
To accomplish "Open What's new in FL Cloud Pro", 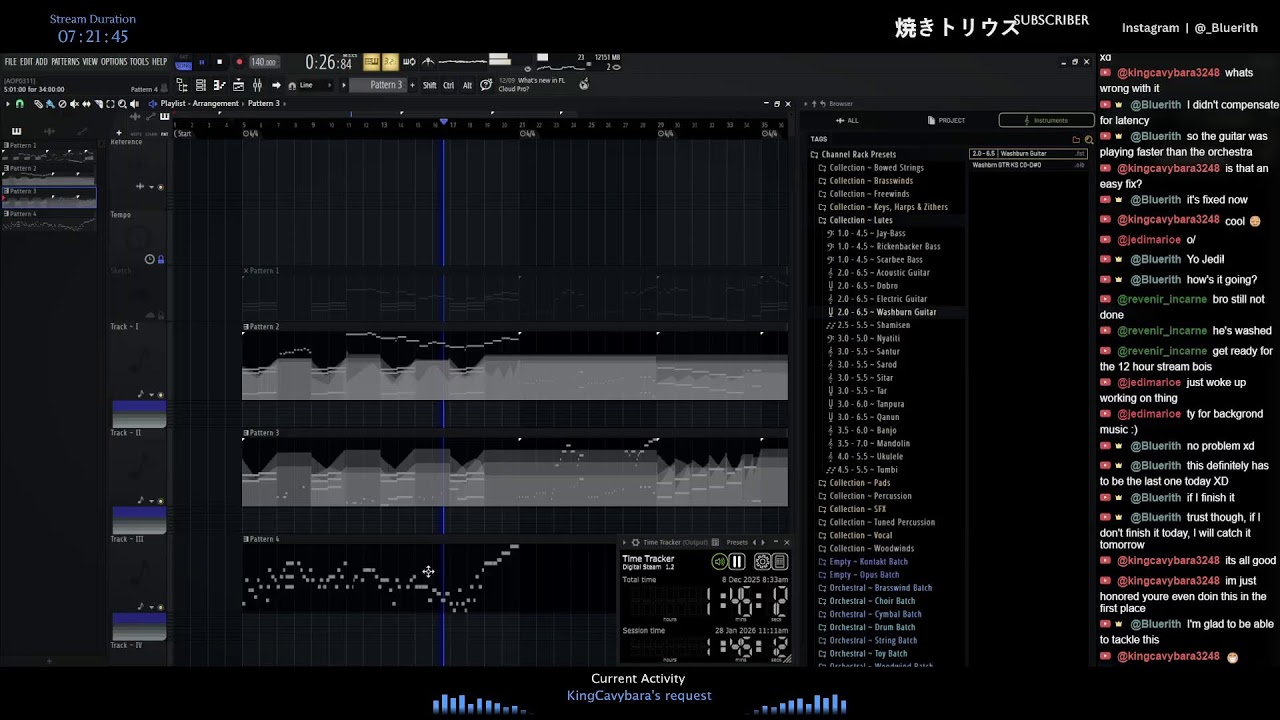I will 532,85.
